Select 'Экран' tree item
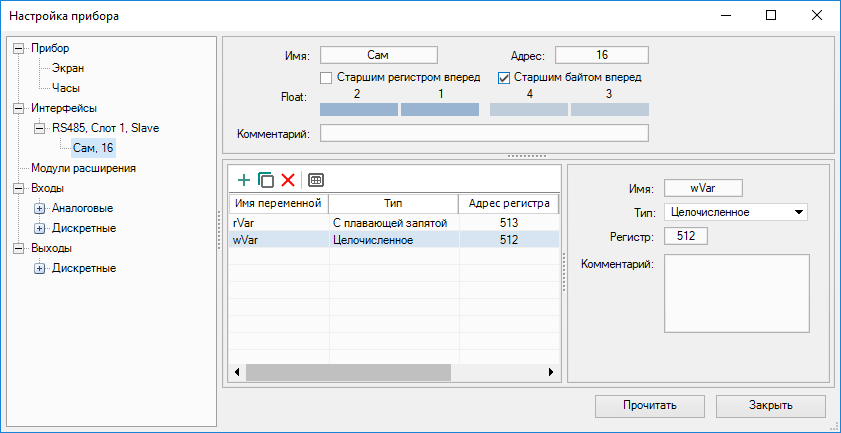Screen dimensions: 841x433 click(x=68, y=68)
